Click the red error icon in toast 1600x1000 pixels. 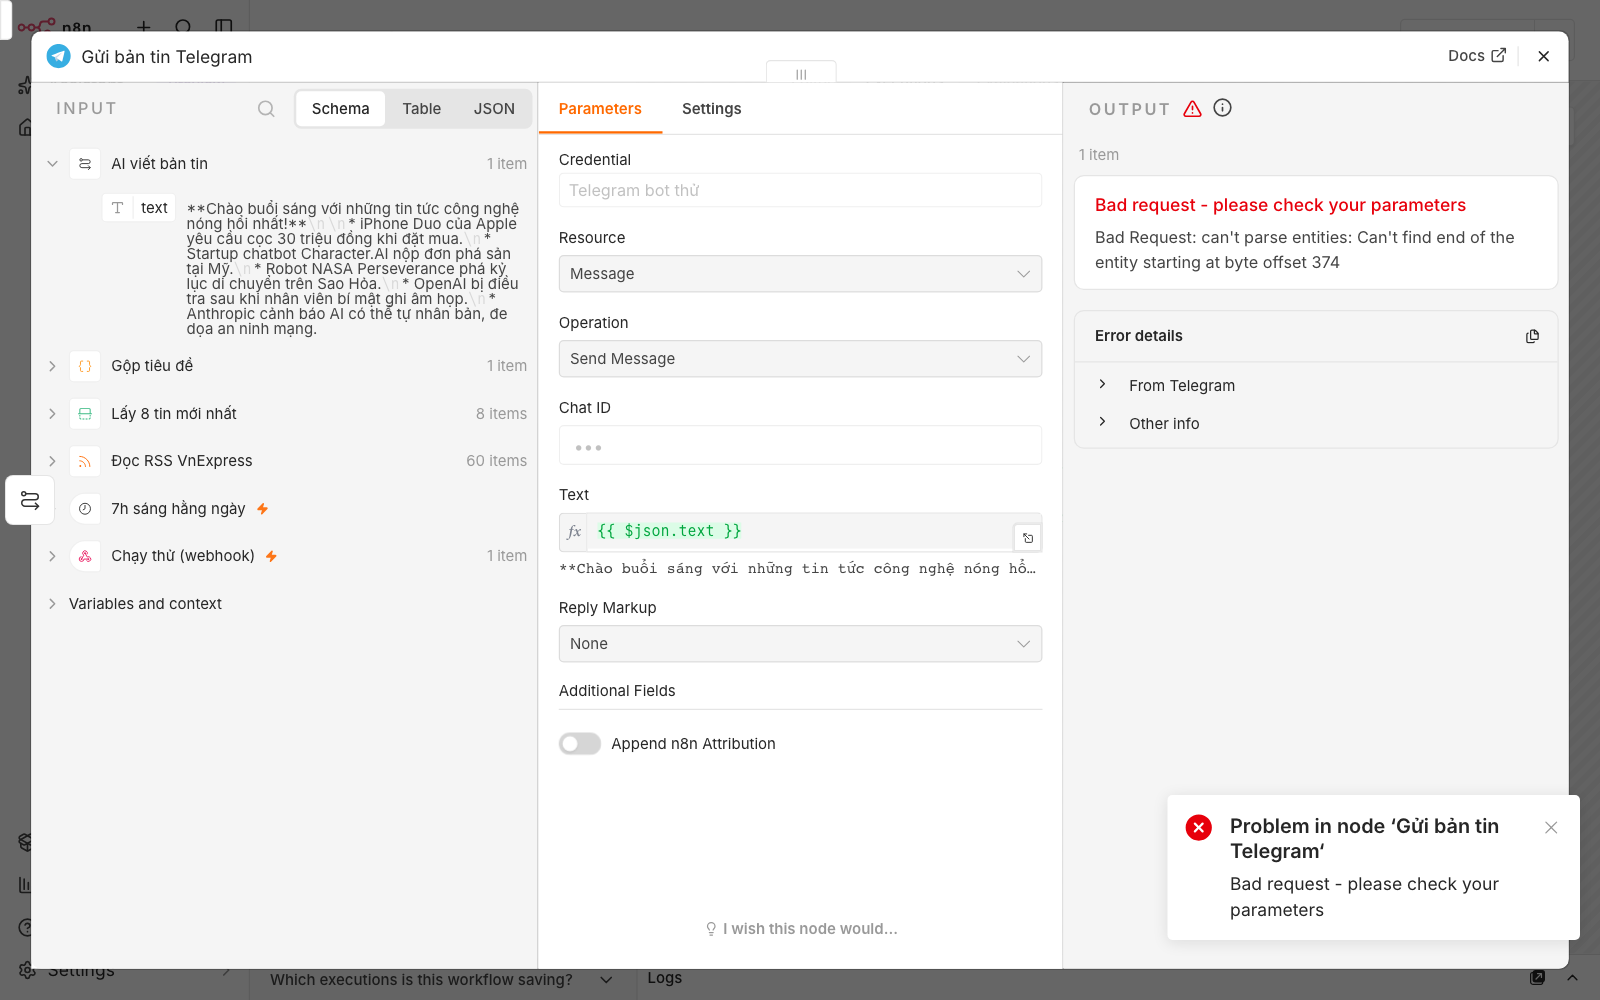coord(1199,827)
